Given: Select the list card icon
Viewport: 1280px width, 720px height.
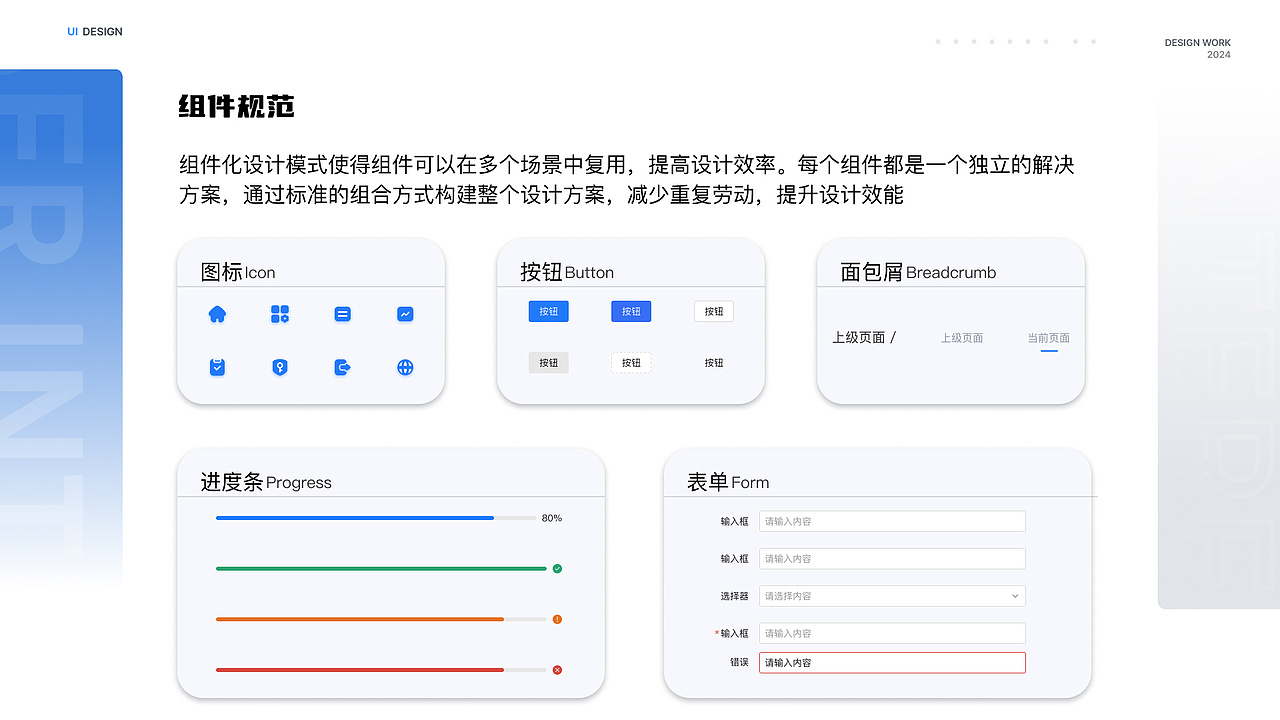Looking at the screenshot, I should (342, 313).
